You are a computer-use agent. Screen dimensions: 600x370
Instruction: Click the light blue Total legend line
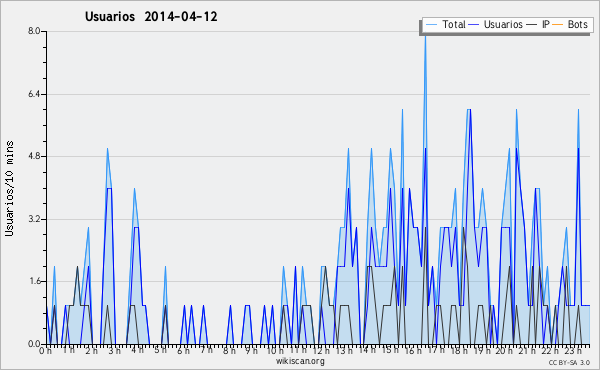431,24
